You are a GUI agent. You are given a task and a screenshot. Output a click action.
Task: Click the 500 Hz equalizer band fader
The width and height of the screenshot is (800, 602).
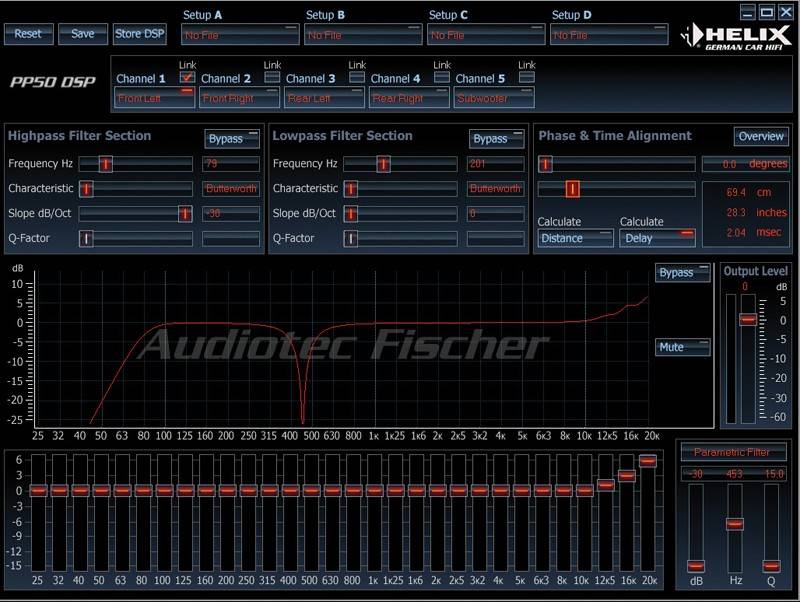click(311, 491)
